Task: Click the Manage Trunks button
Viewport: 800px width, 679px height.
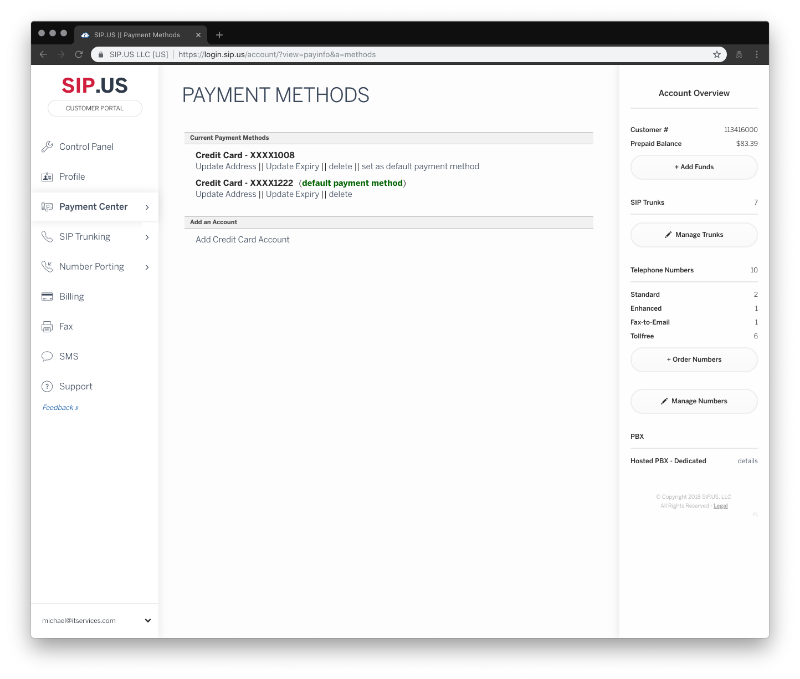Action: 693,235
